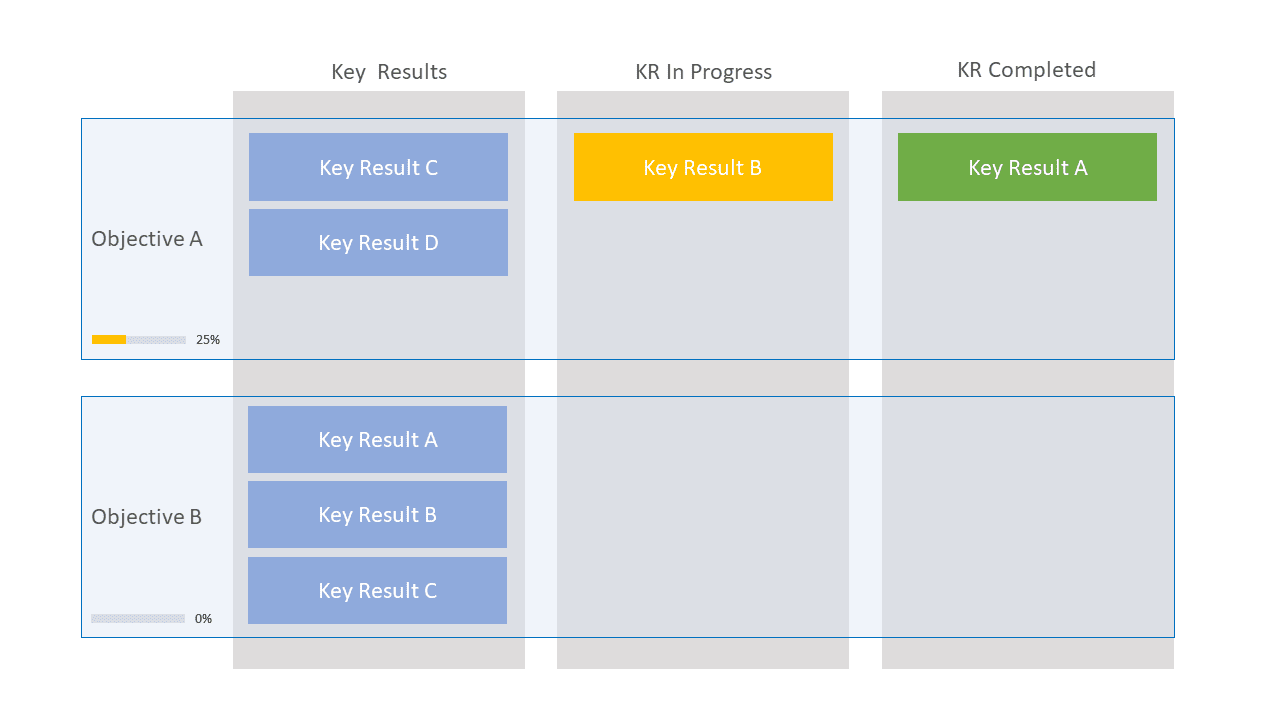Click the KR Completed column header

1027,70
